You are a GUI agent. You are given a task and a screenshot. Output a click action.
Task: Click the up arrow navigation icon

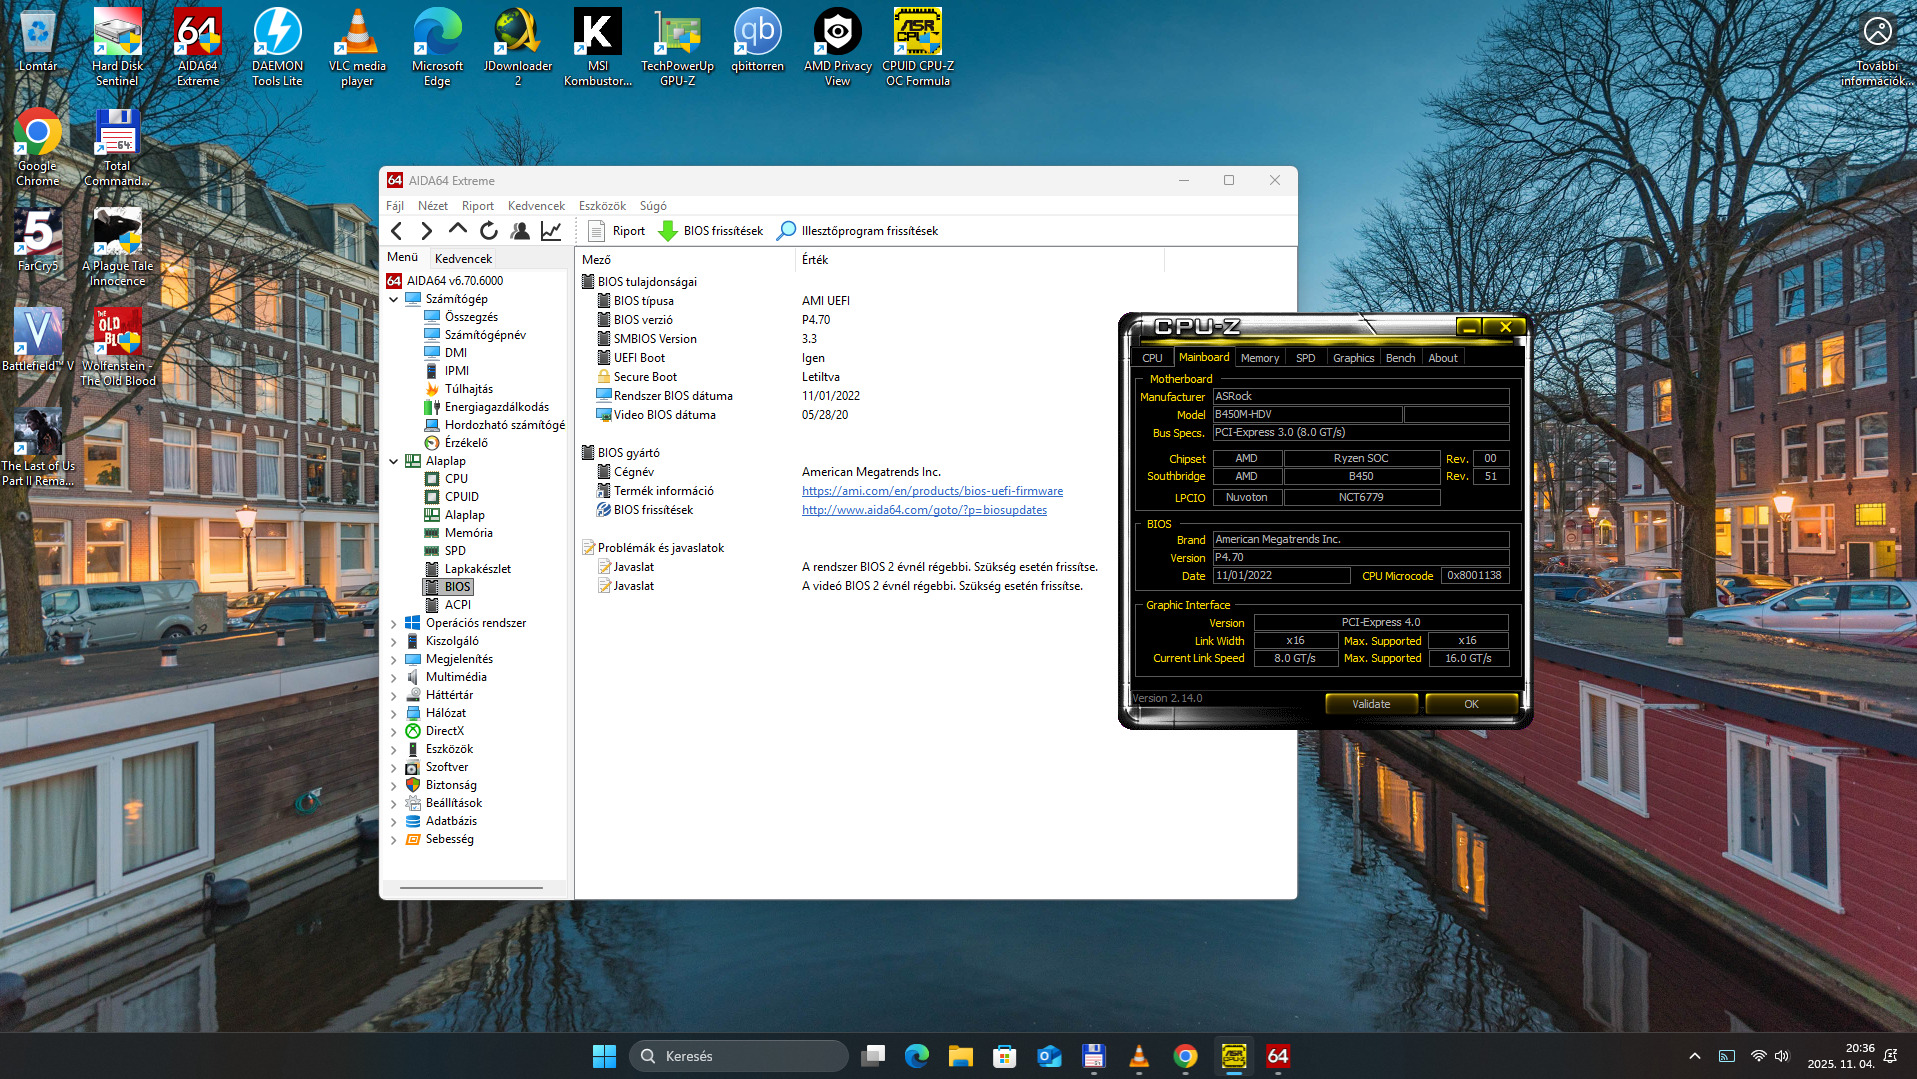coord(458,230)
